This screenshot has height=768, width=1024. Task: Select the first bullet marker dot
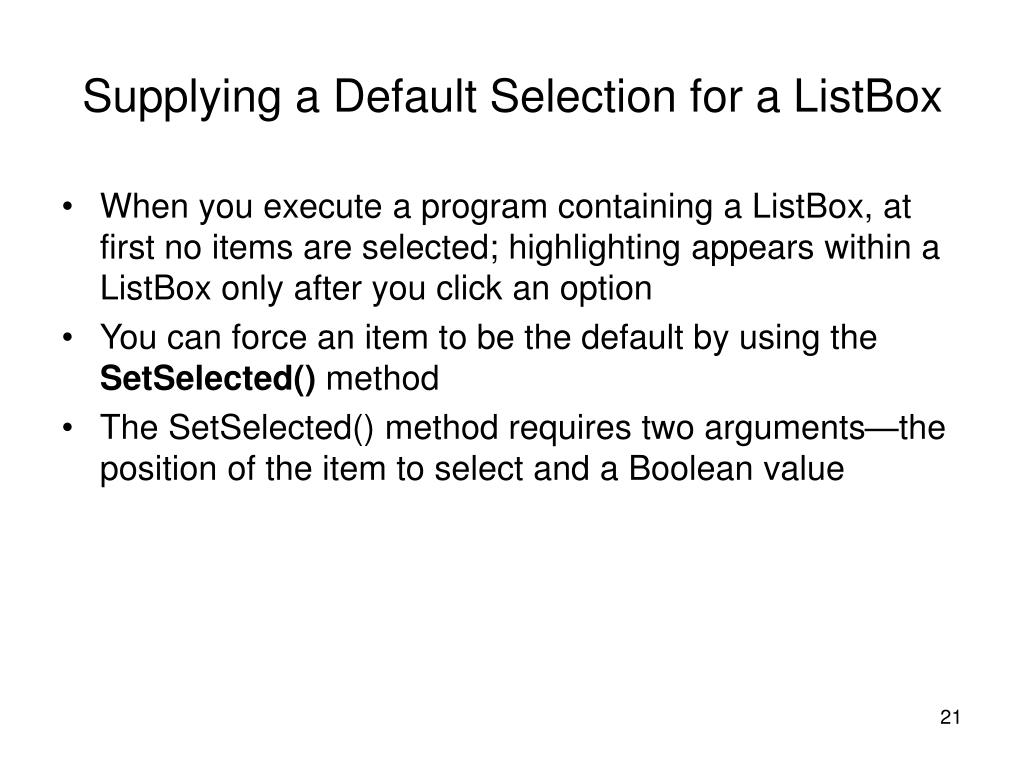(x=67, y=208)
